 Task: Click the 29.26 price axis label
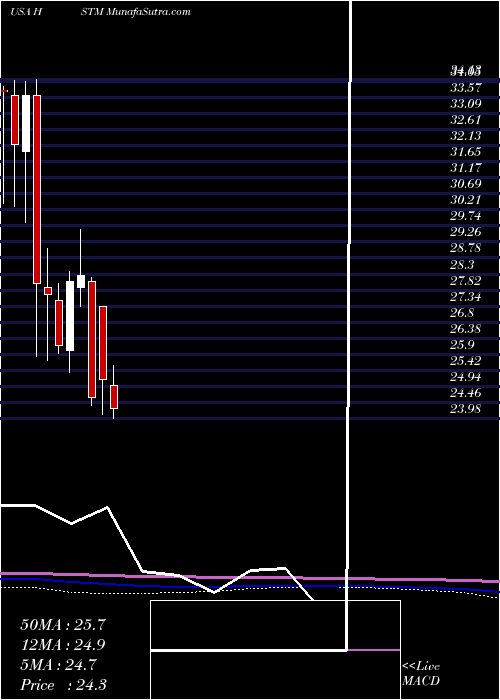coord(465,233)
